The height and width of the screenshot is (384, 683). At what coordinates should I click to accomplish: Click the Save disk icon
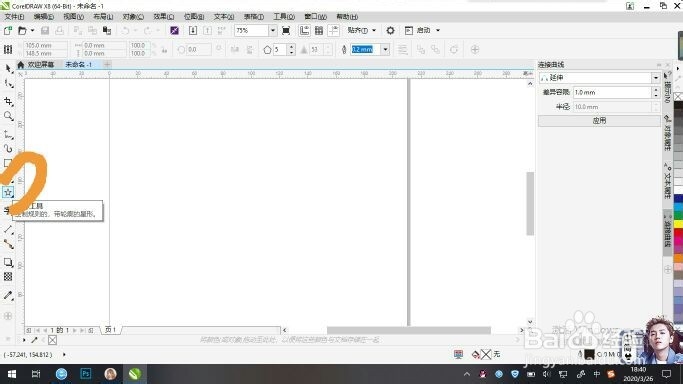coord(45,30)
